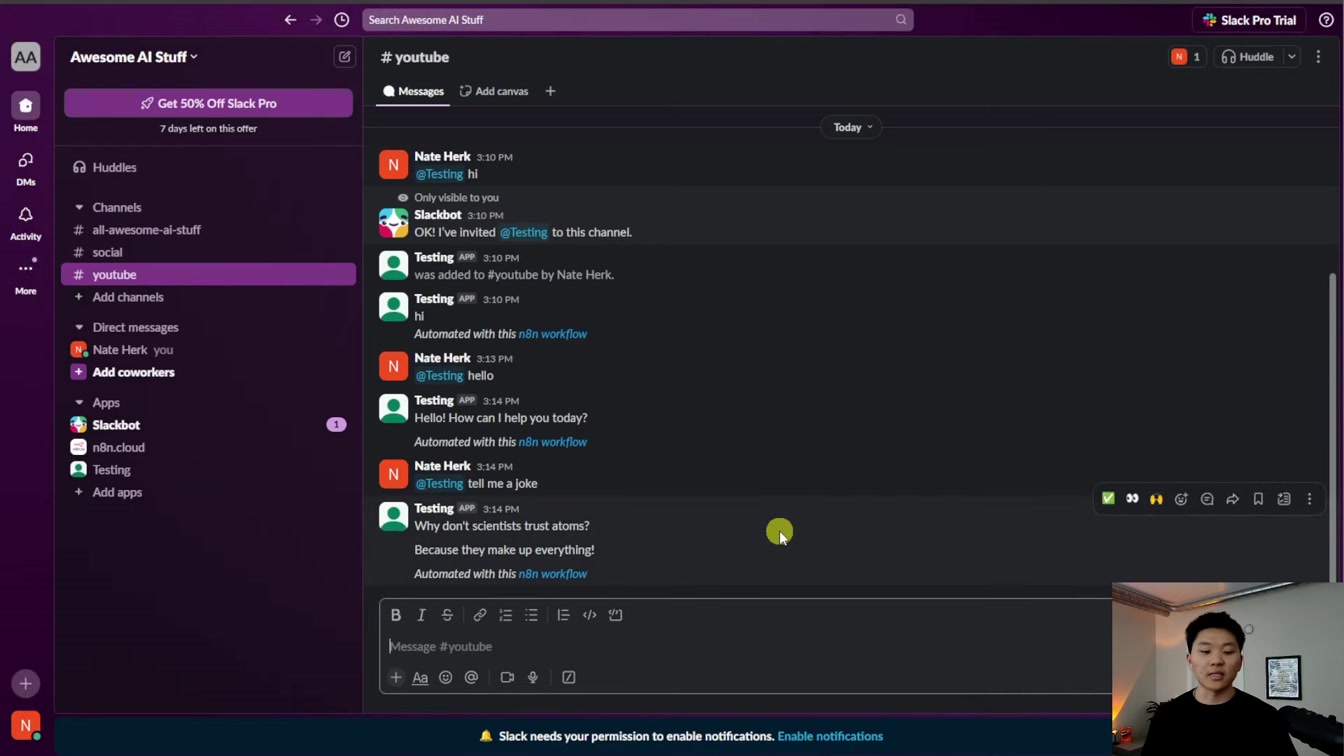This screenshot has width=1344, height=756.
Task: Open the Awesome AI Stuff workspace menu
Action: pyautogui.click(x=134, y=57)
